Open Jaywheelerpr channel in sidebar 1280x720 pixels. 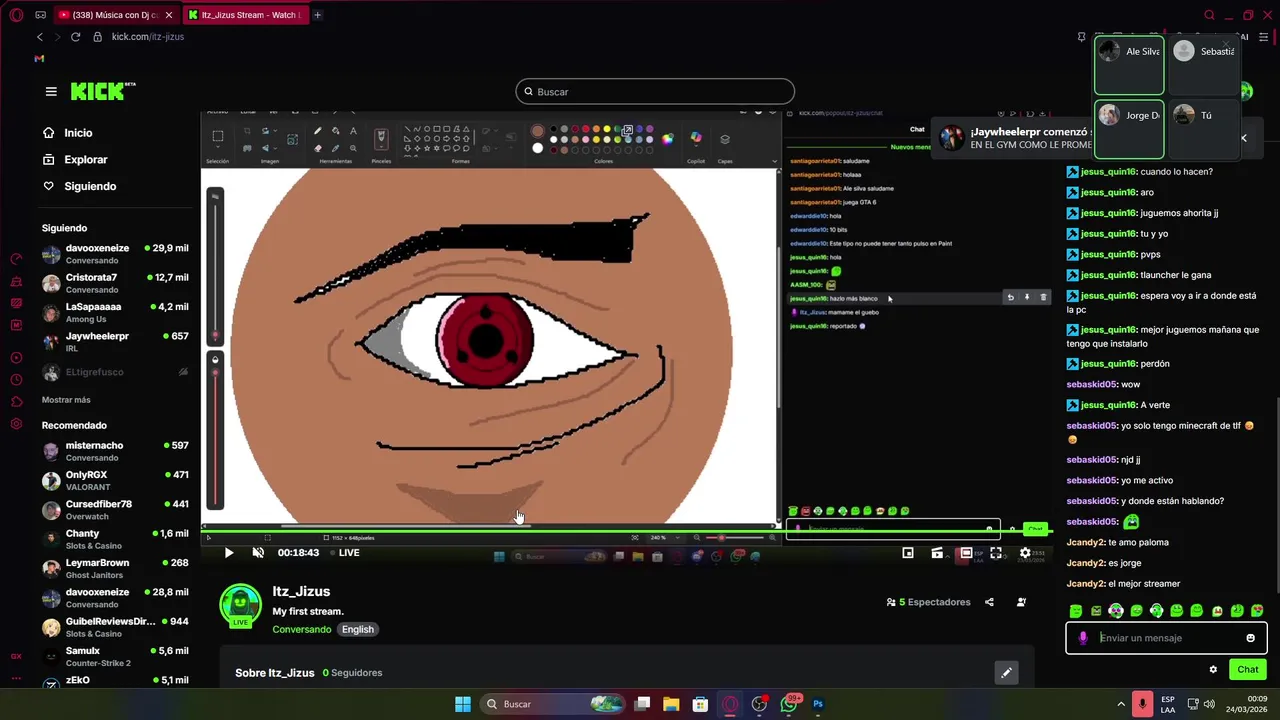[115, 342]
